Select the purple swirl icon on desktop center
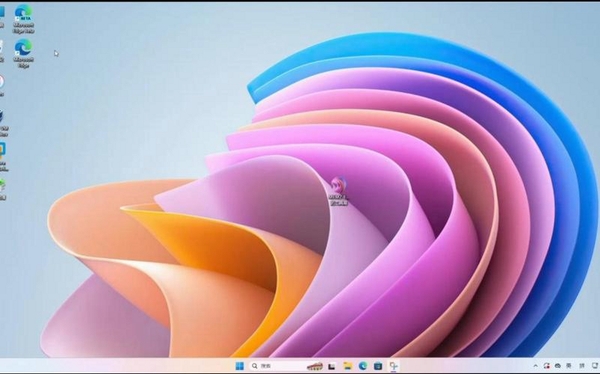Viewport: 600px width, 374px height. [x=339, y=191]
